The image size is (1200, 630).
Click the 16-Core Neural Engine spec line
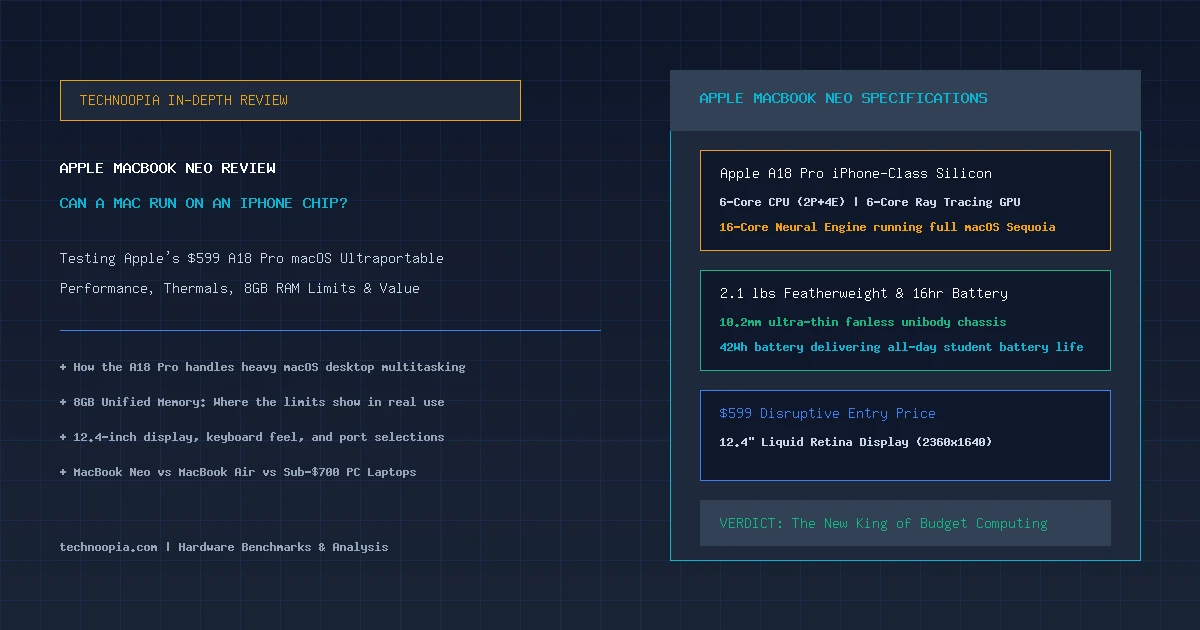pyautogui.click(x=887, y=227)
